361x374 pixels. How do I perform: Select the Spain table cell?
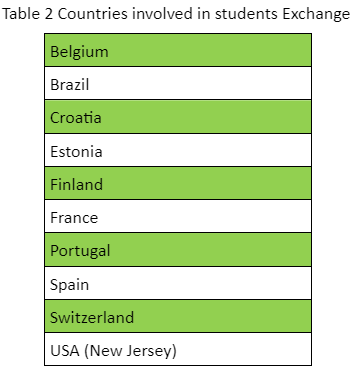[x=178, y=283]
